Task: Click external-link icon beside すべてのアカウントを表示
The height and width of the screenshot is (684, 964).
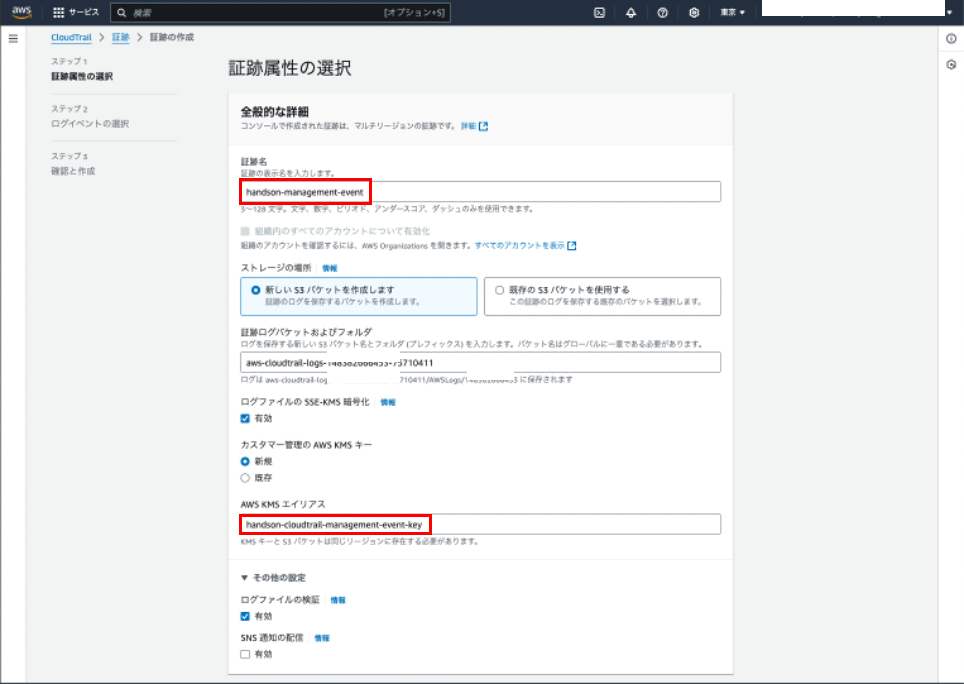Action: click(x=572, y=246)
